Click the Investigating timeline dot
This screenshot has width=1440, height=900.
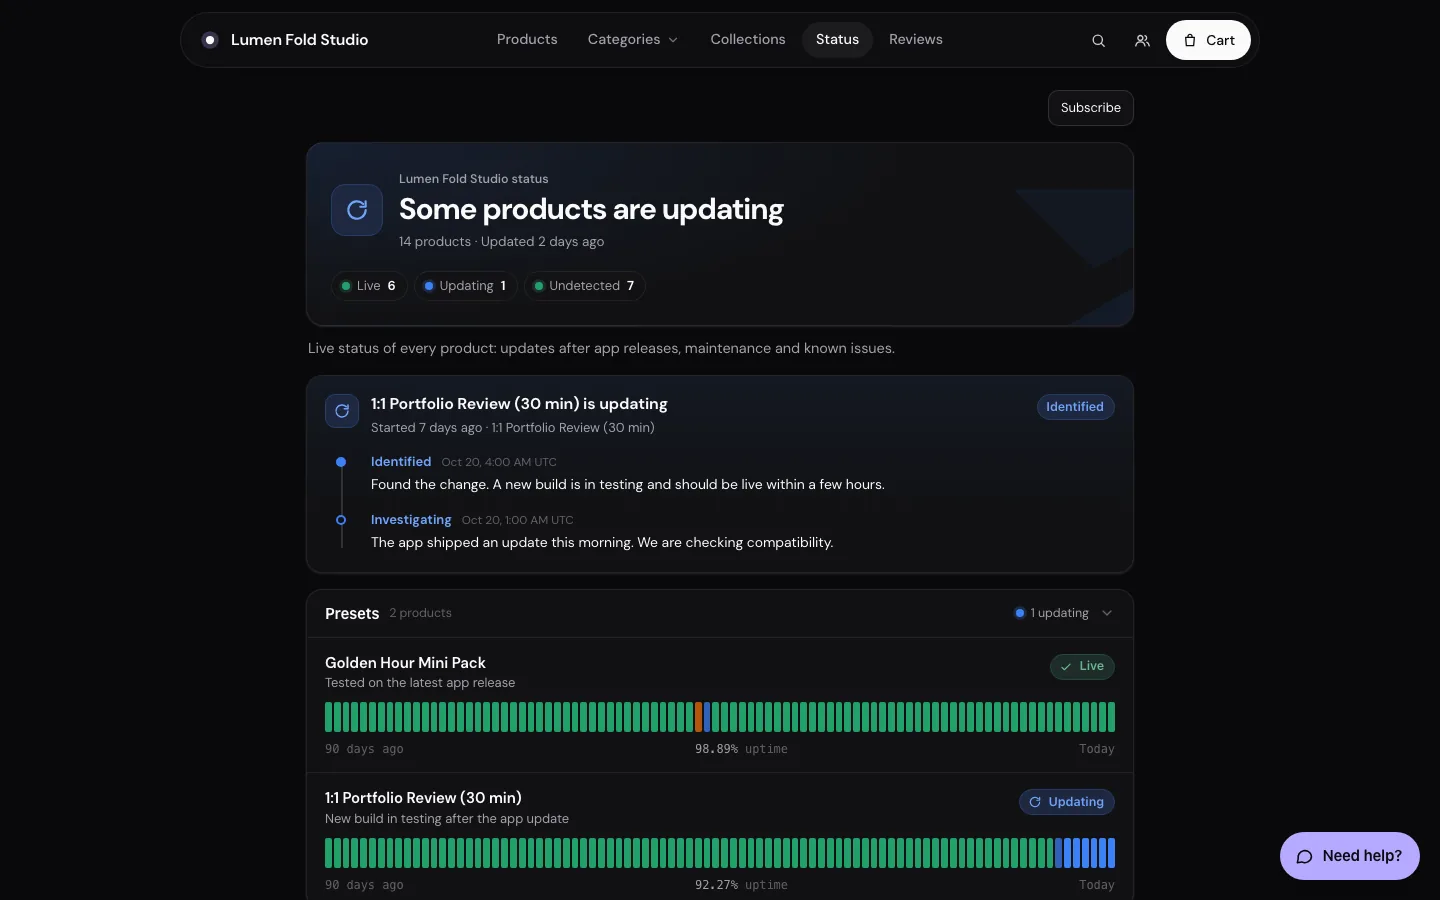(341, 520)
